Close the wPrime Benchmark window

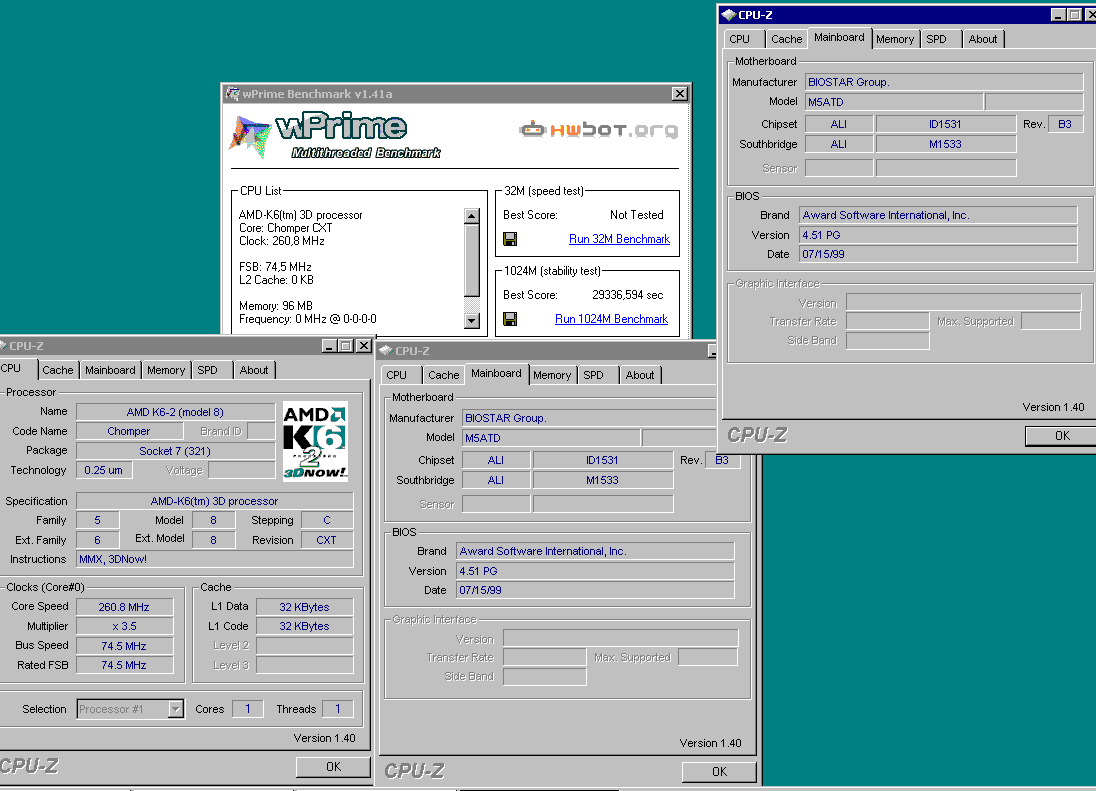[679, 94]
